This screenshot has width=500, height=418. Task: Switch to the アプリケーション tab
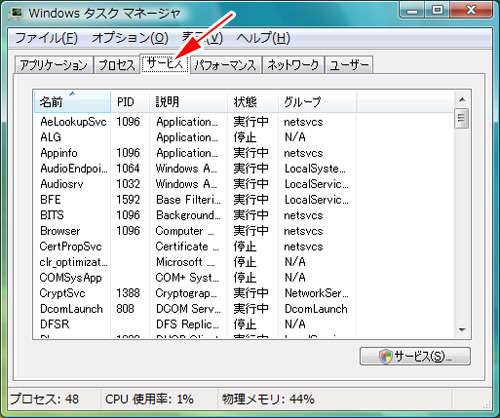pyautogui.click(x=54, y=65)
